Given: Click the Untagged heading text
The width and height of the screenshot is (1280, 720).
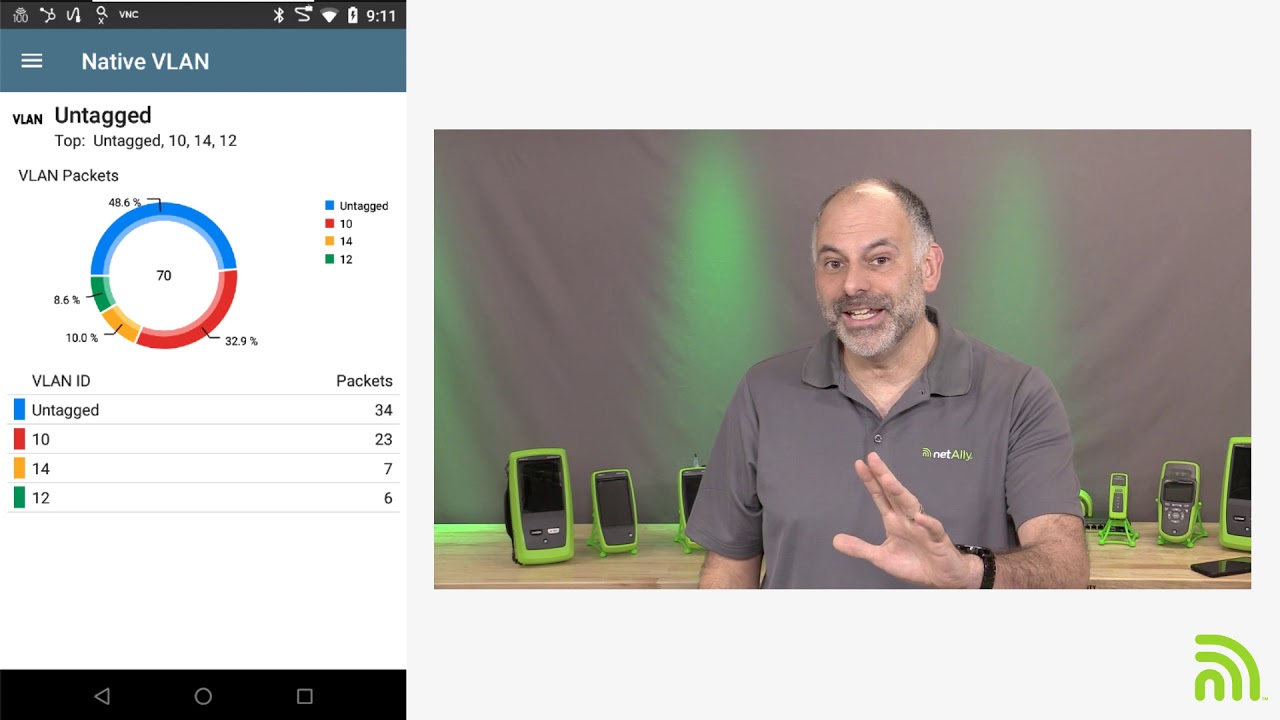Looking at the screenshot, I should tap(103, 115).
